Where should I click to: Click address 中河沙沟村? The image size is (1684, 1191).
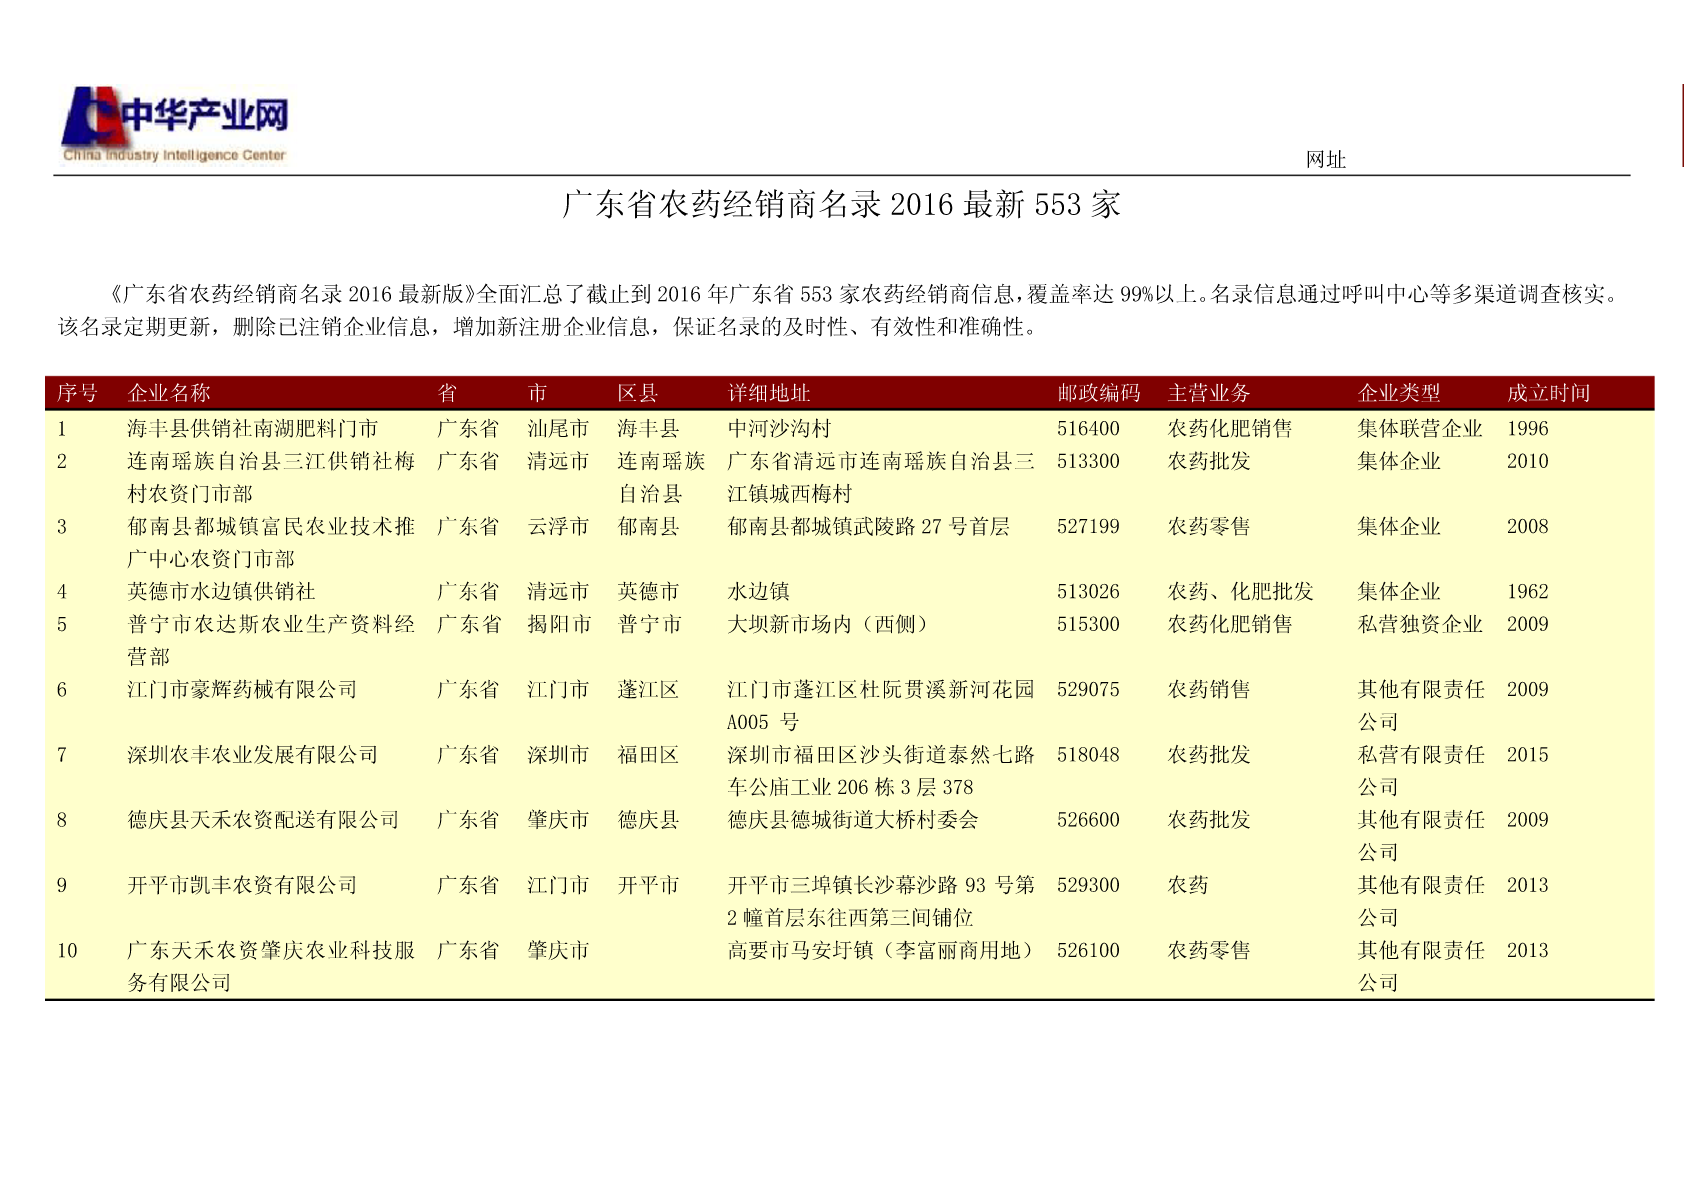[x=779, y=429]
